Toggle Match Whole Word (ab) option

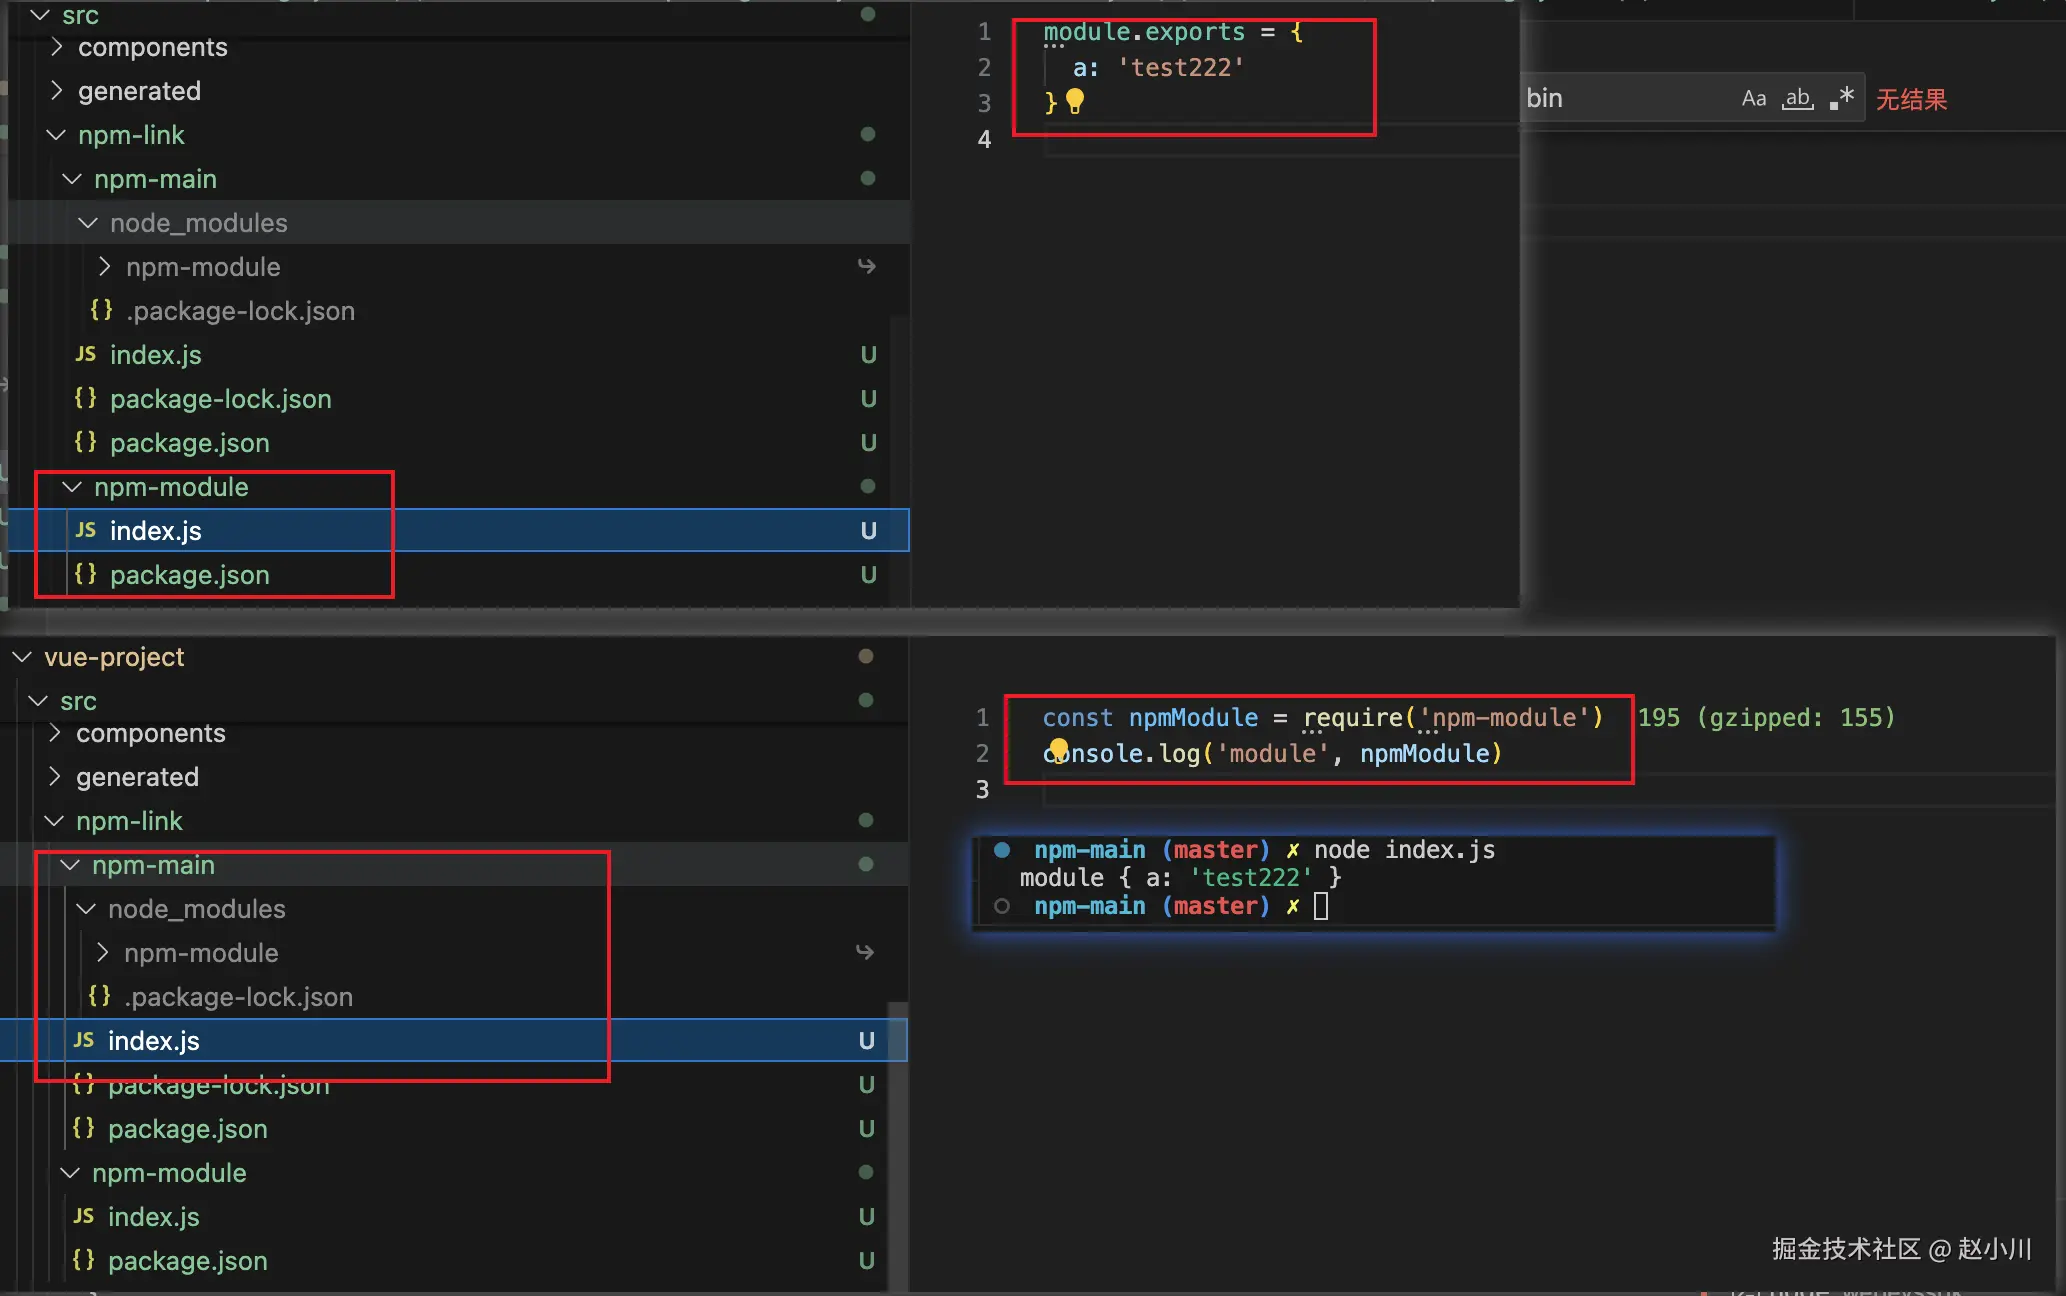[x=1798, y=99]
